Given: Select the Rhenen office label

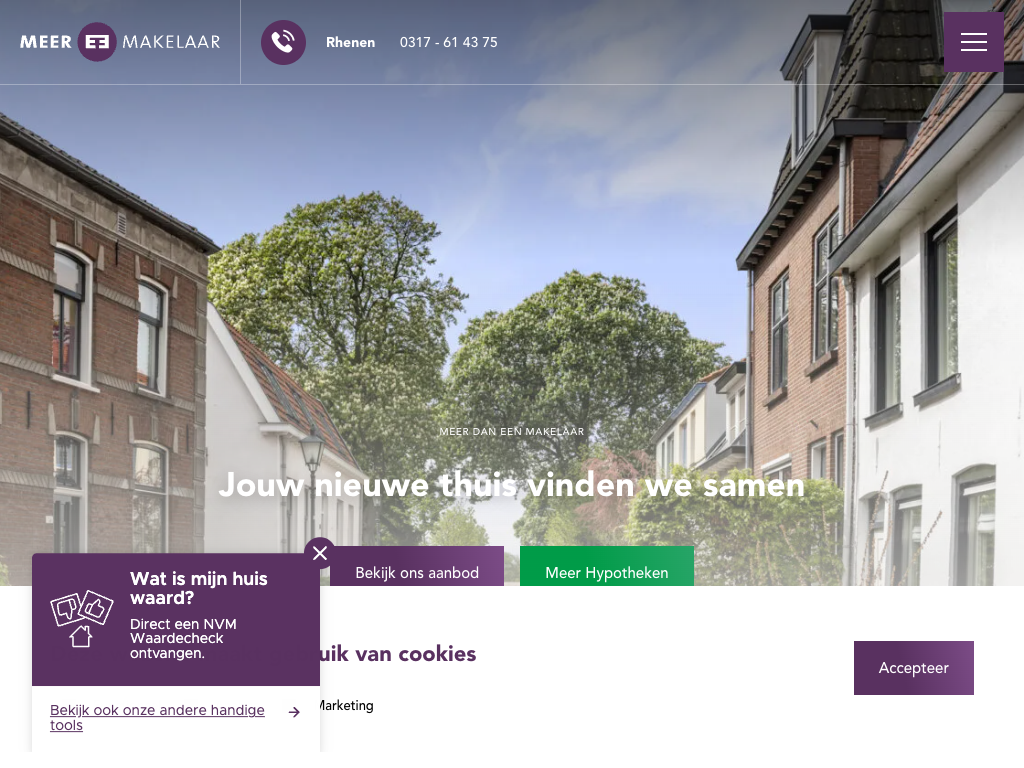Looking at the screenshot, I should [351, 42].
